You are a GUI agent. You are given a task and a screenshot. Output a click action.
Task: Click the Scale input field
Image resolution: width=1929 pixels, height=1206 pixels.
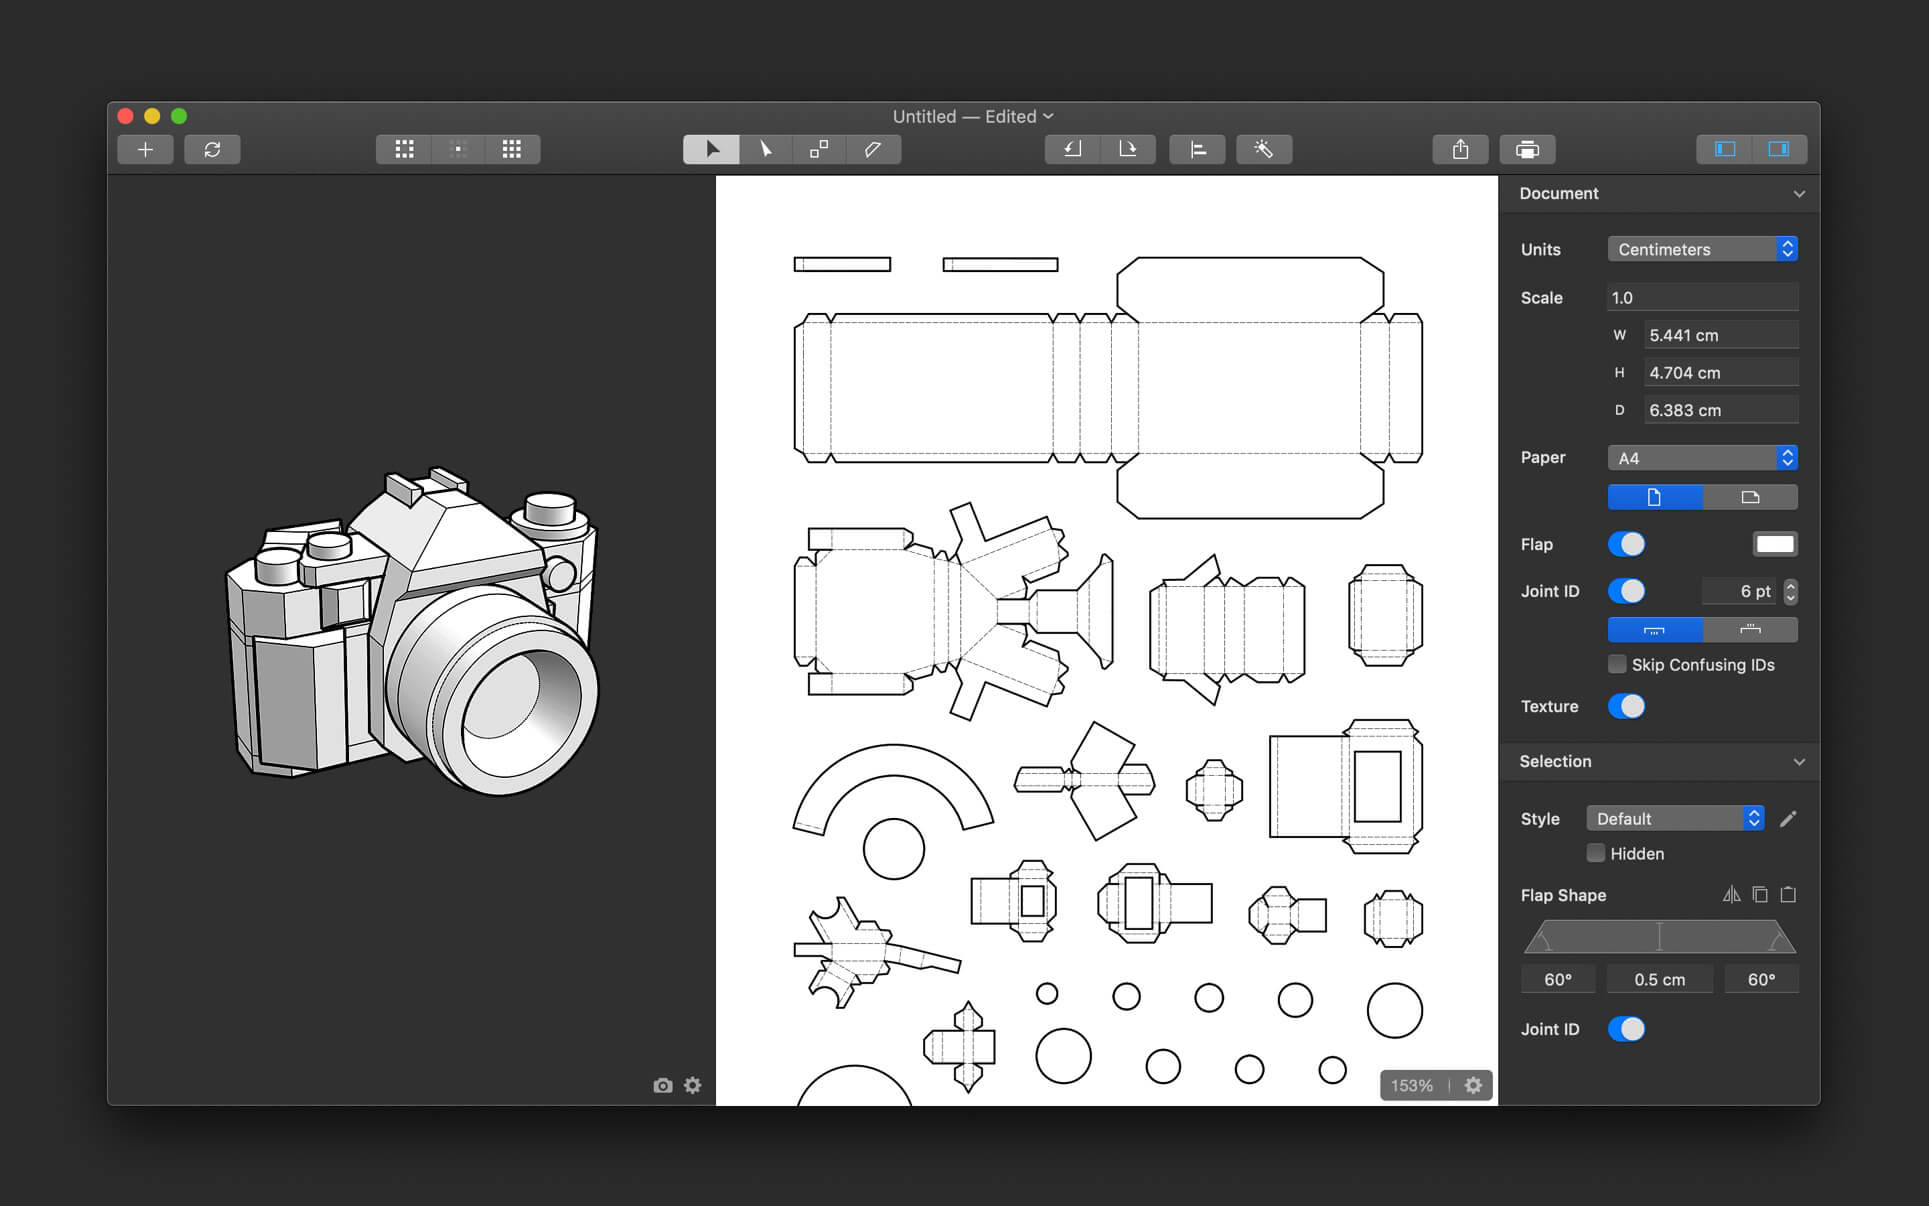(1702, 298)
